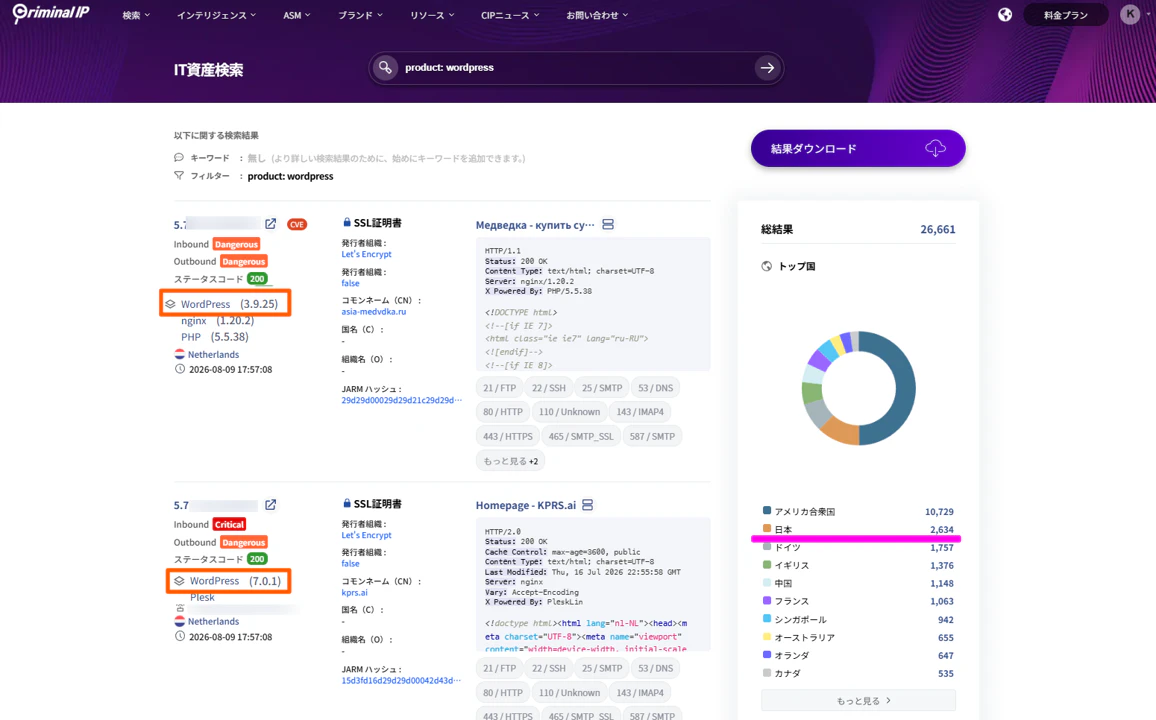
Task: Click イギリス green legend swatch
Action: click(x=767, y=565)
